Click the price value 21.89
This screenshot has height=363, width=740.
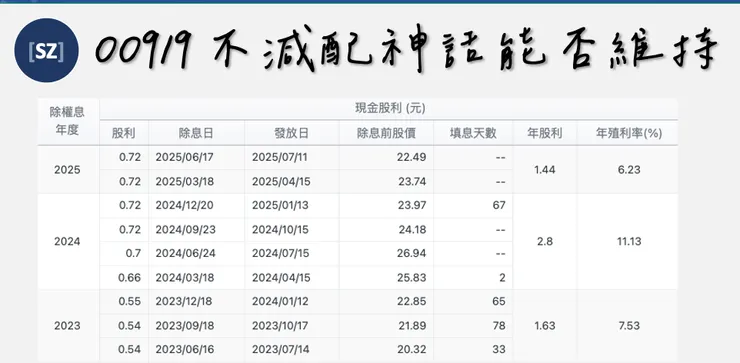click(412, 325)
